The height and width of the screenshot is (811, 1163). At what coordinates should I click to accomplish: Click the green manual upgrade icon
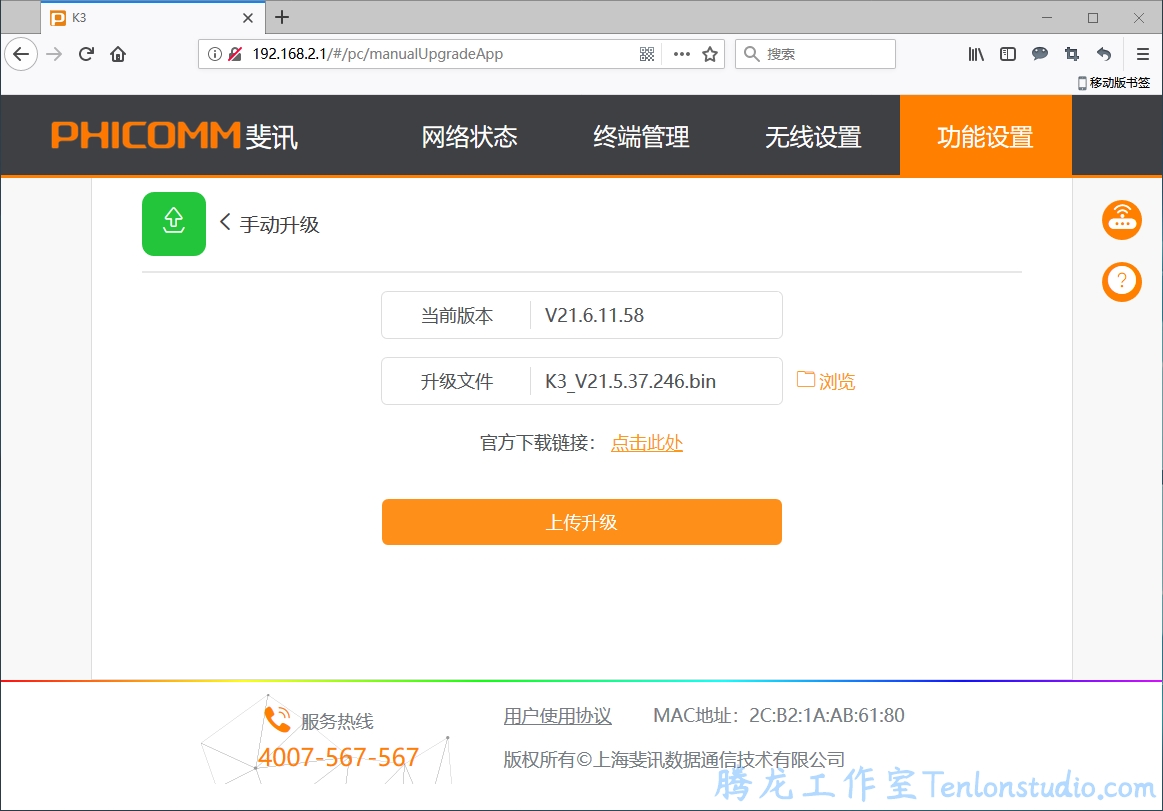174,223
